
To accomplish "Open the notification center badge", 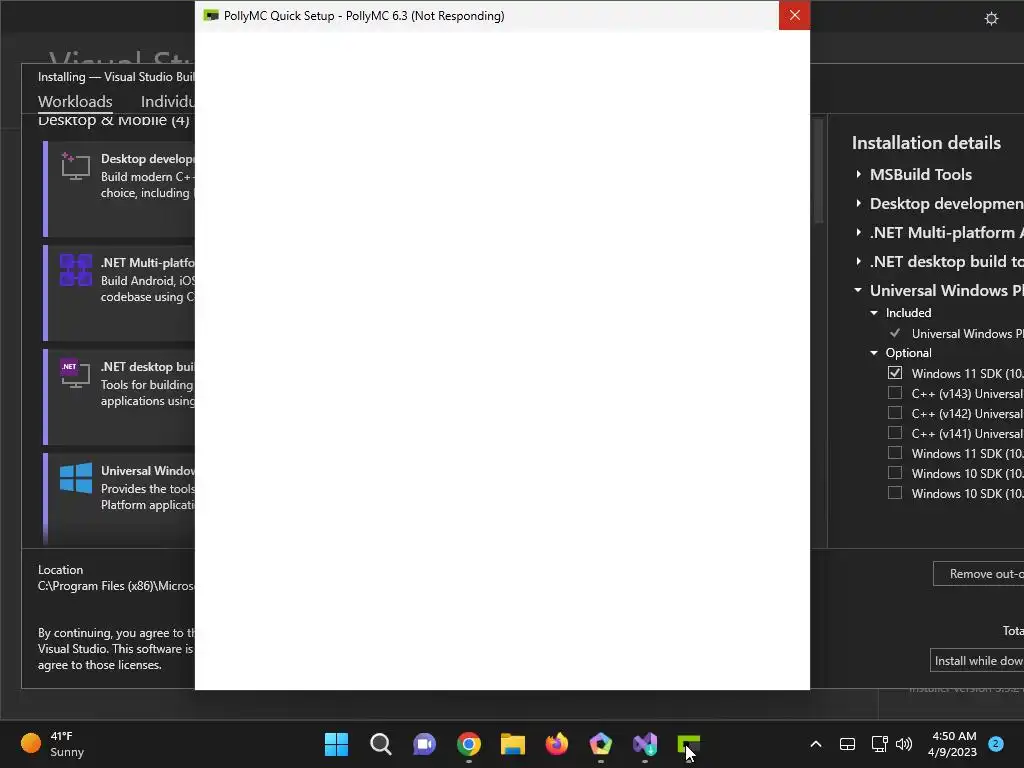I will (x=996, y=744).
